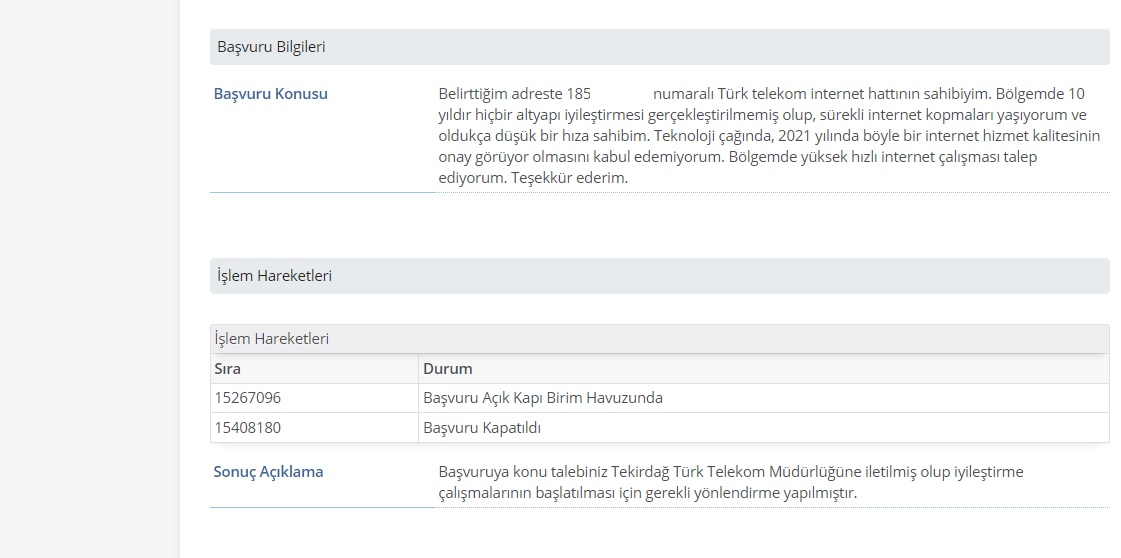
Task: Click the application subject paragraph text
Action: (x=769, y=136)
